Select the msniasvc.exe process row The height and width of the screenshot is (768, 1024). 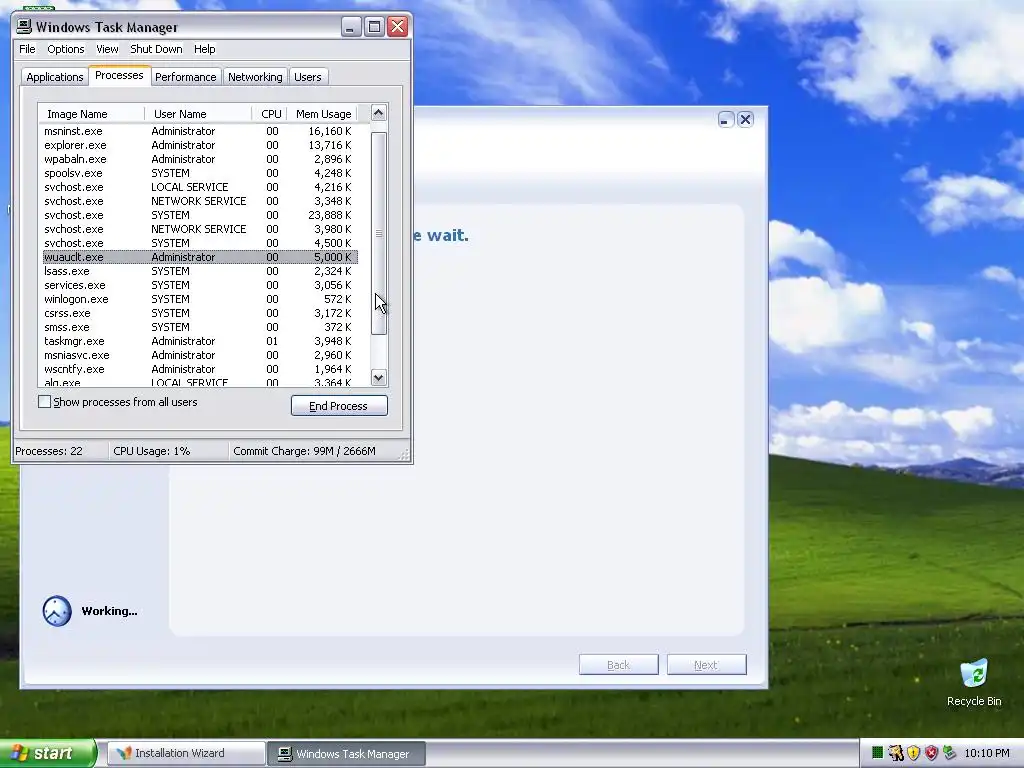(200, 355)
